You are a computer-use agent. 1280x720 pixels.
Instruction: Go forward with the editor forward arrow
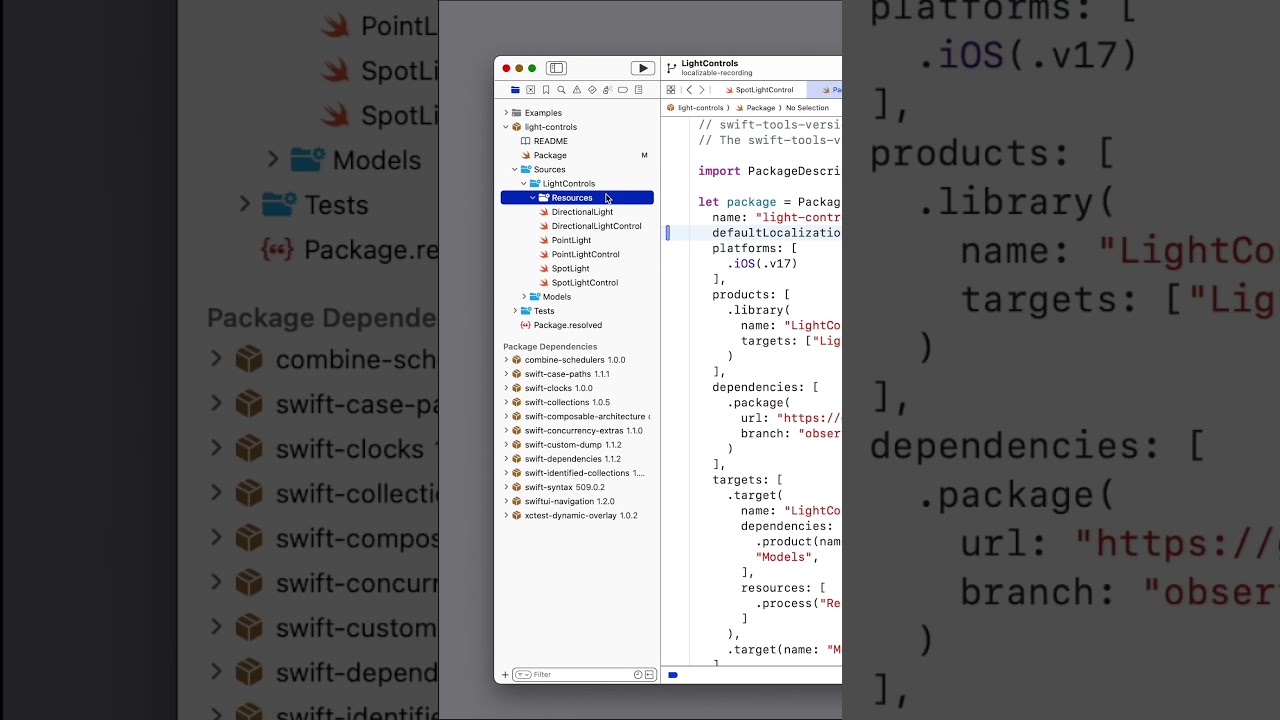tap(702, 90)
